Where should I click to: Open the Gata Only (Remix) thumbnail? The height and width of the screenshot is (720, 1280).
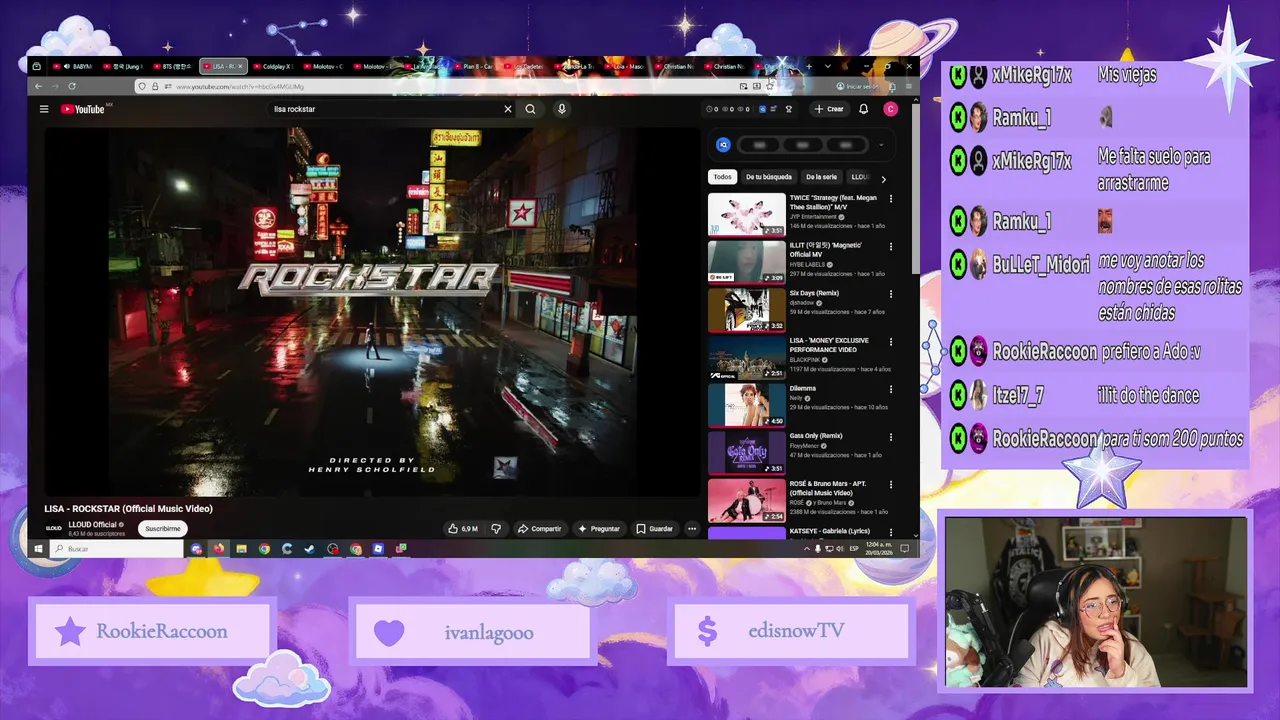coord(747,453)
